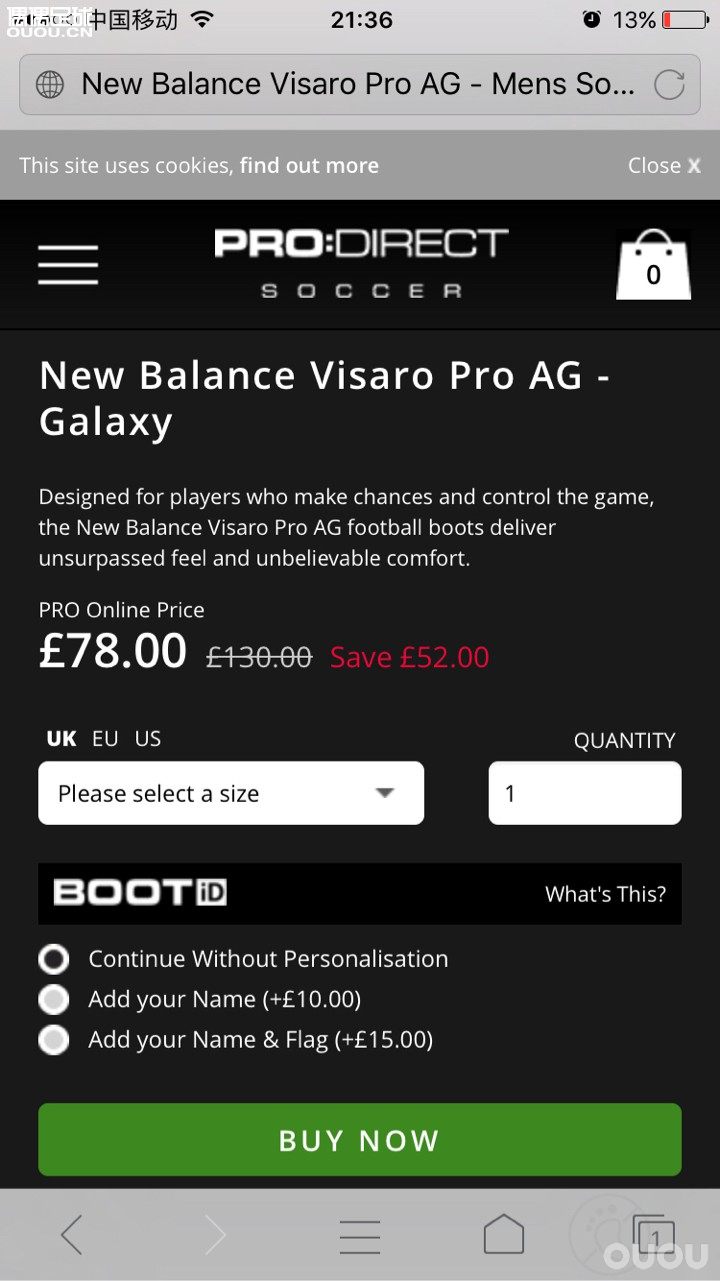
Task: Open the browser menu via triple-line icon
Action: pos(359,1235)
